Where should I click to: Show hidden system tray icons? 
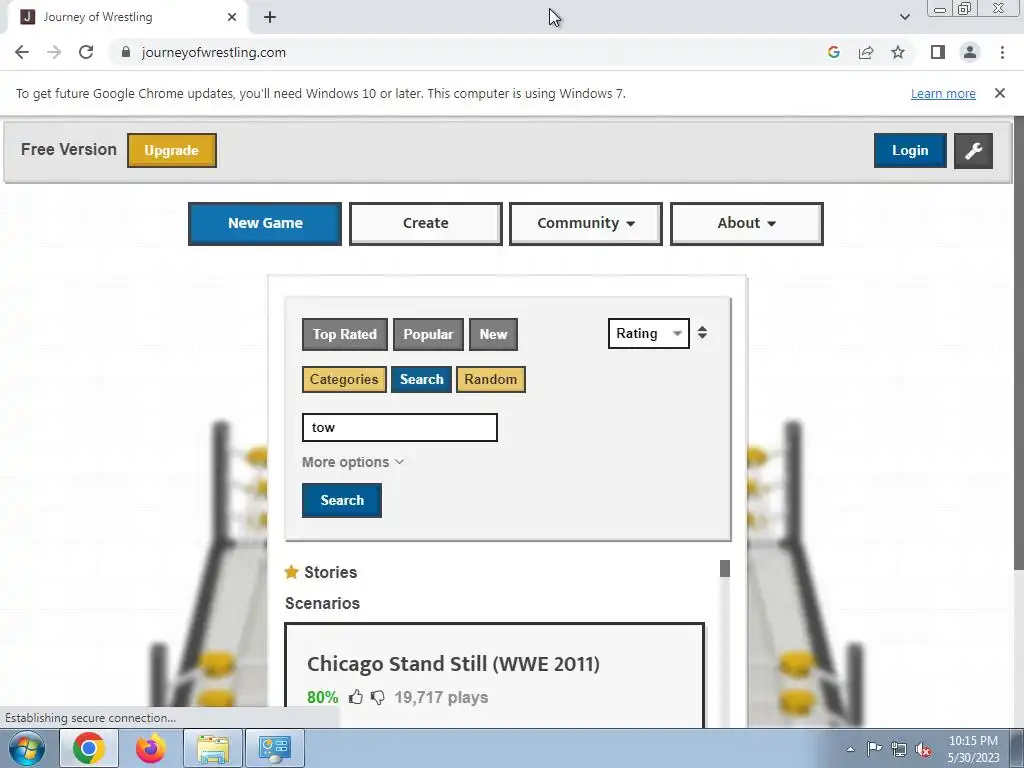(850, 749)
